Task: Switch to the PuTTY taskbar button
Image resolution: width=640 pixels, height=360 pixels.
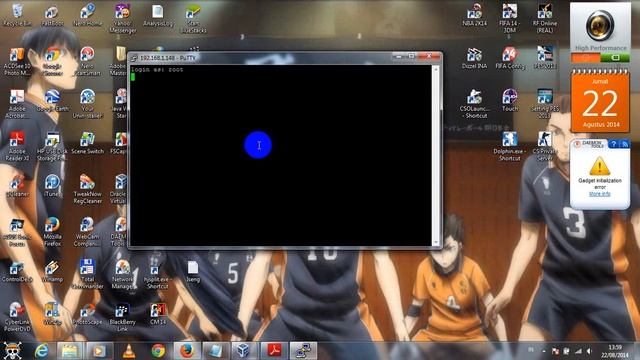Action: coord(303,351)
